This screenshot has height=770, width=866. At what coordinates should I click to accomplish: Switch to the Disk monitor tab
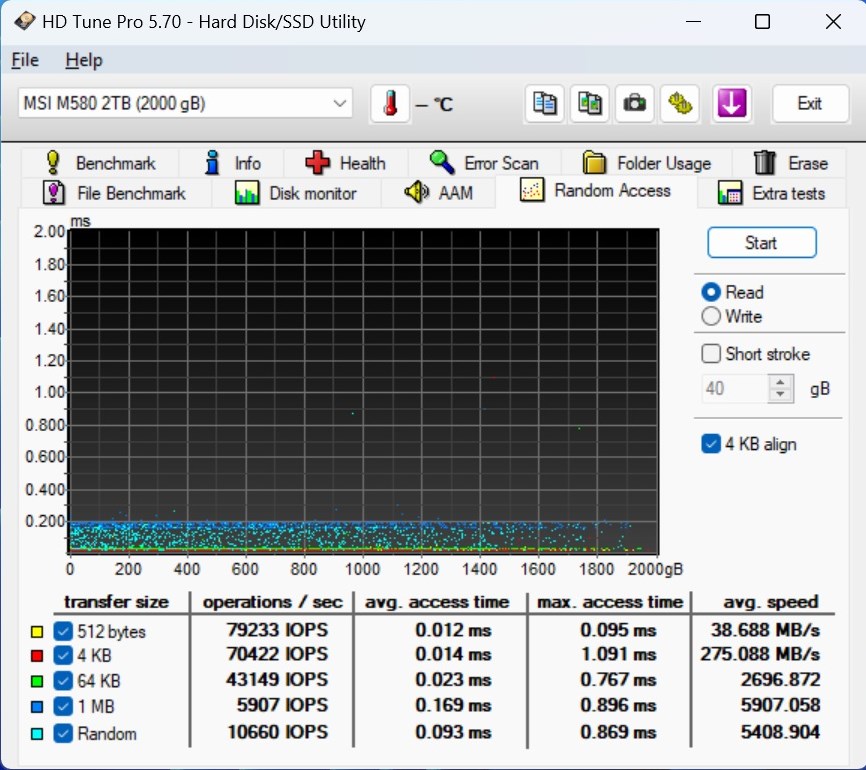[296, 193]
